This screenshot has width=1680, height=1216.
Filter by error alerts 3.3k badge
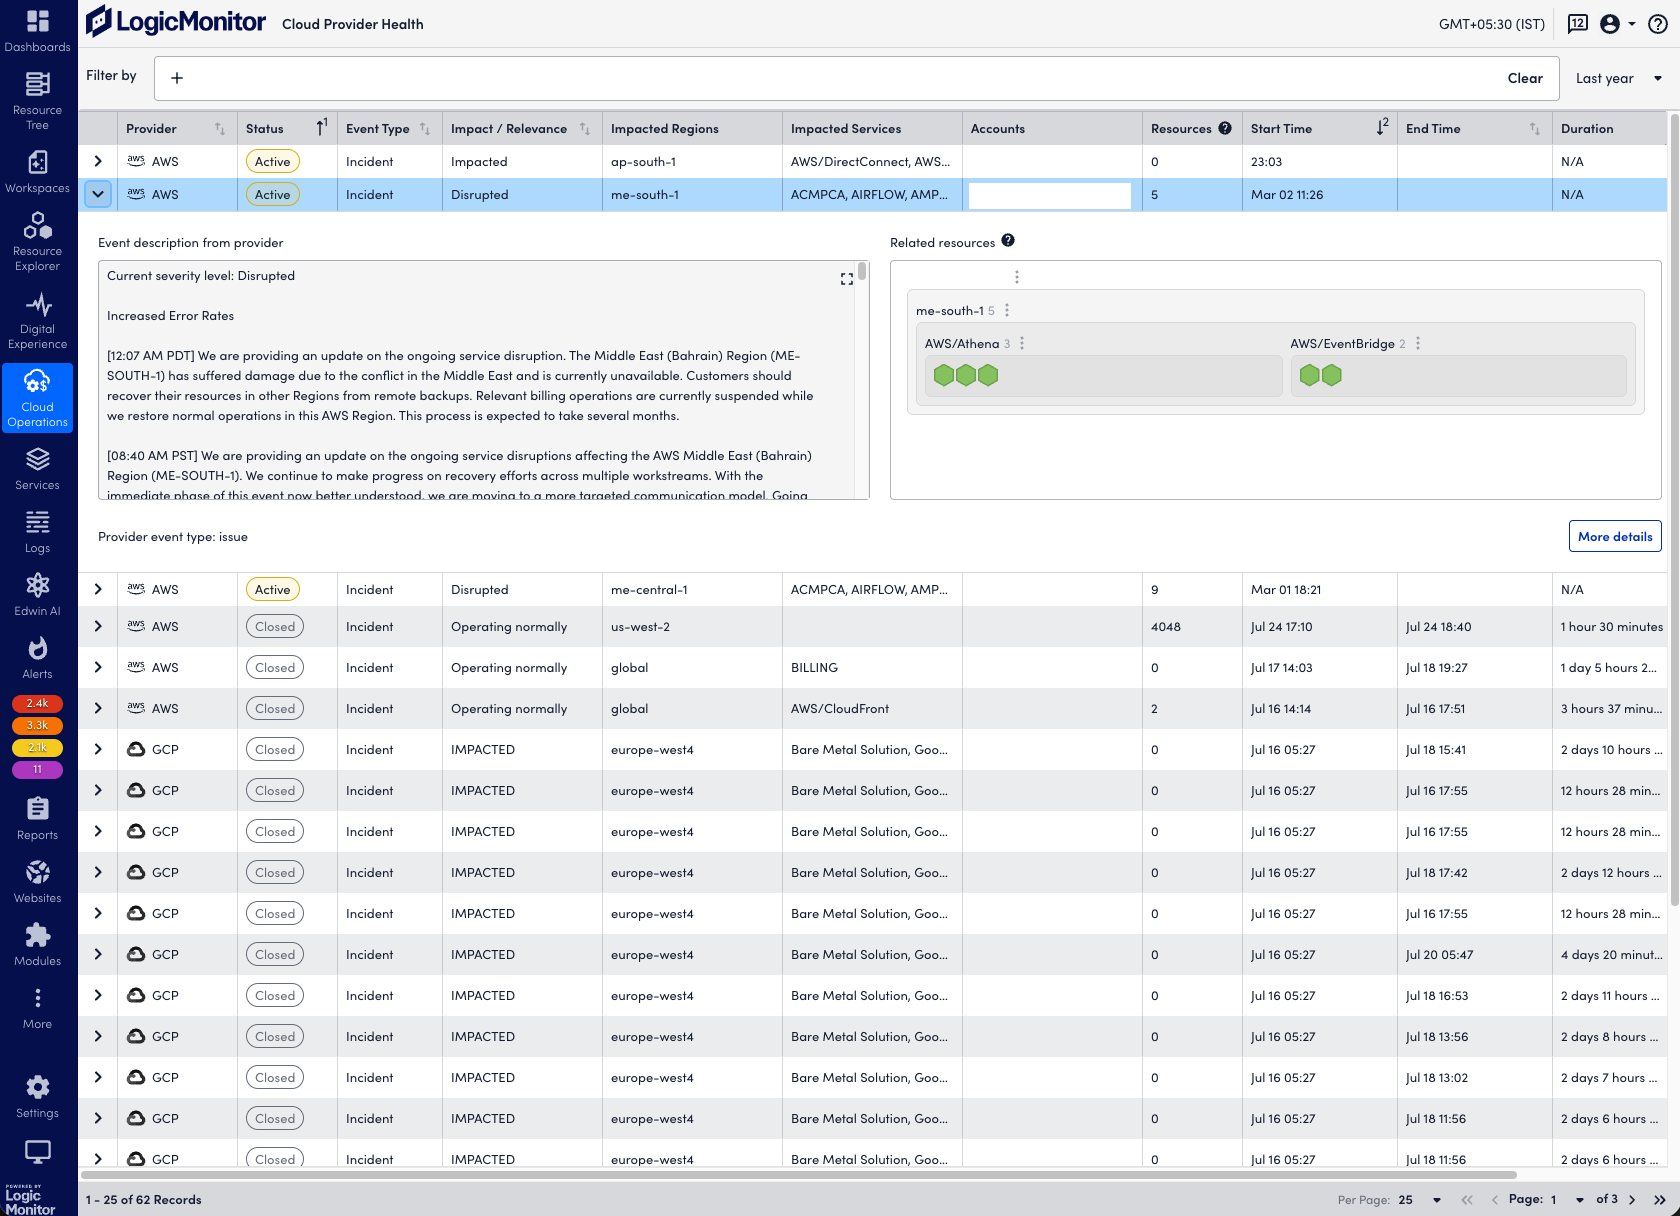point(37,726)
